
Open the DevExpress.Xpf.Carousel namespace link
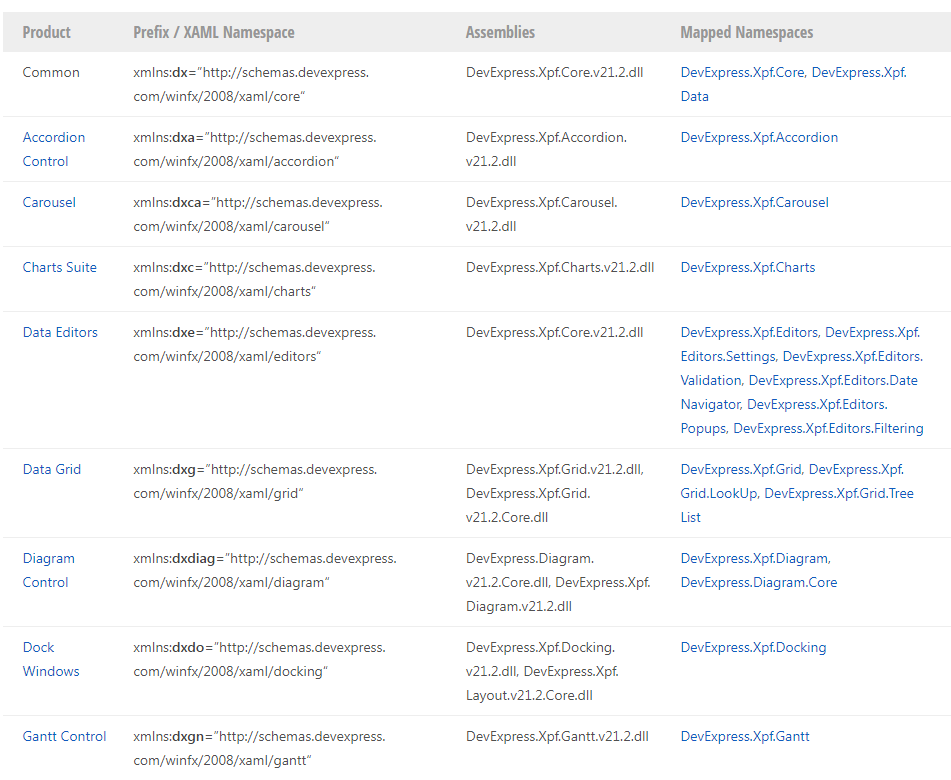click(x=754, y=203)
